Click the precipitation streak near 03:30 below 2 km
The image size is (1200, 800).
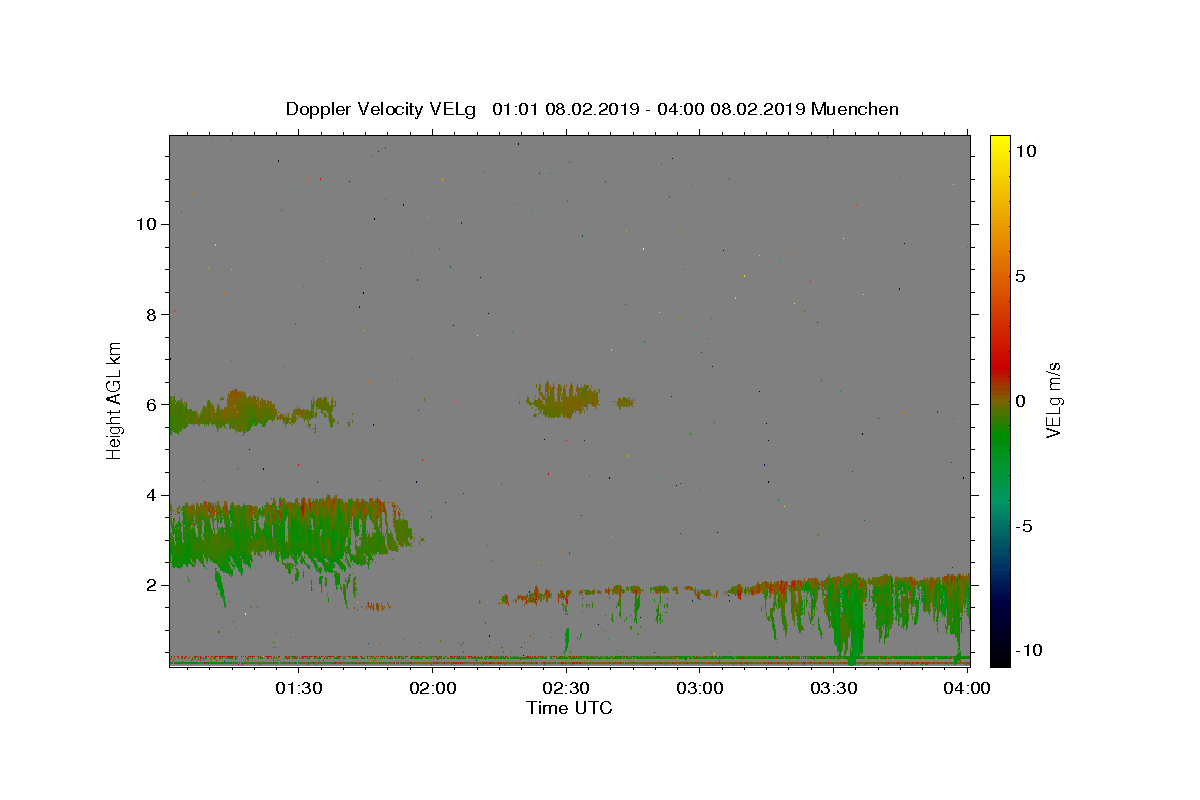tap(848, 620)
